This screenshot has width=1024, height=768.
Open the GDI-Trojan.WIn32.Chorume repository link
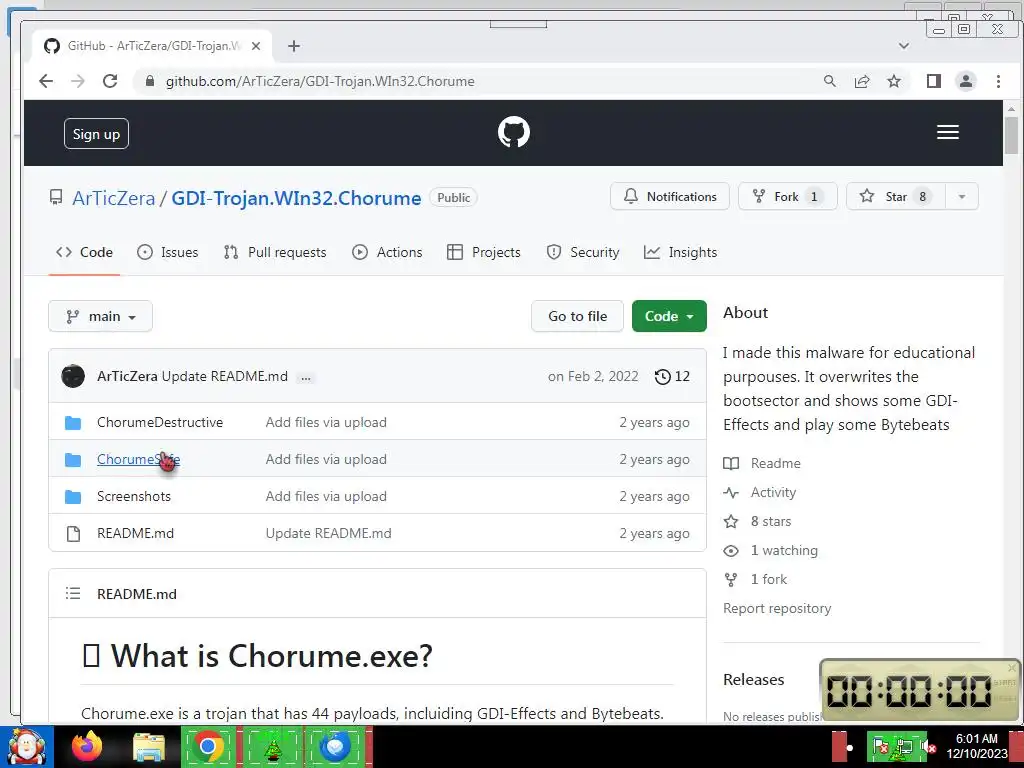(296, 198)
